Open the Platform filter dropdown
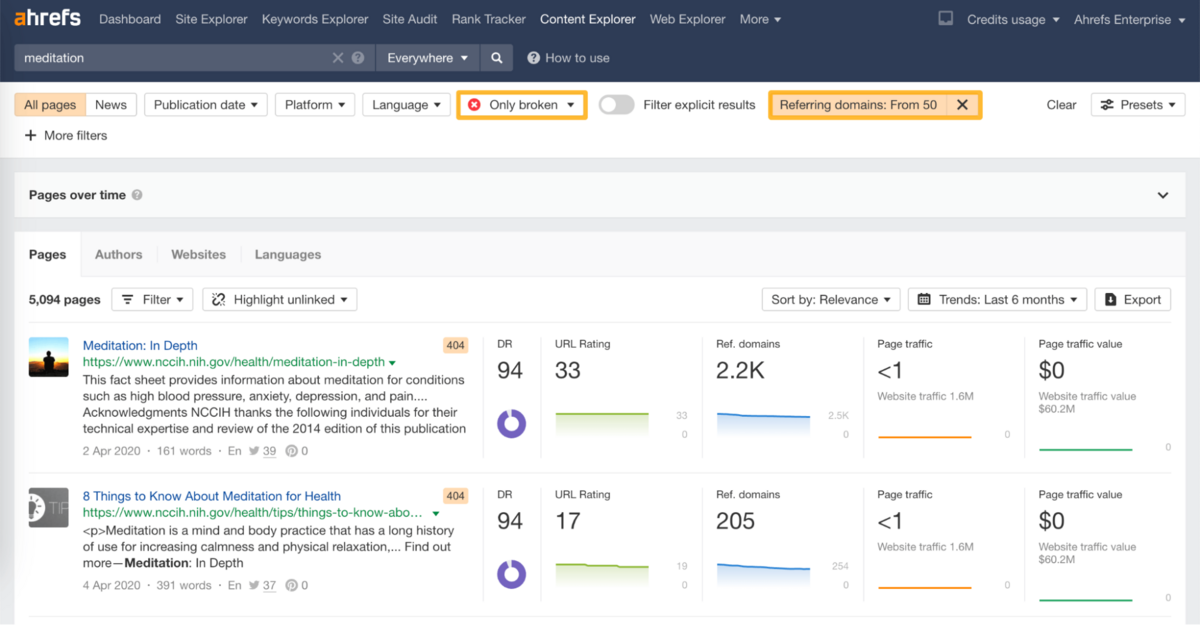The width and height of the screenshot is (1200, 625). tap(314, 105)
